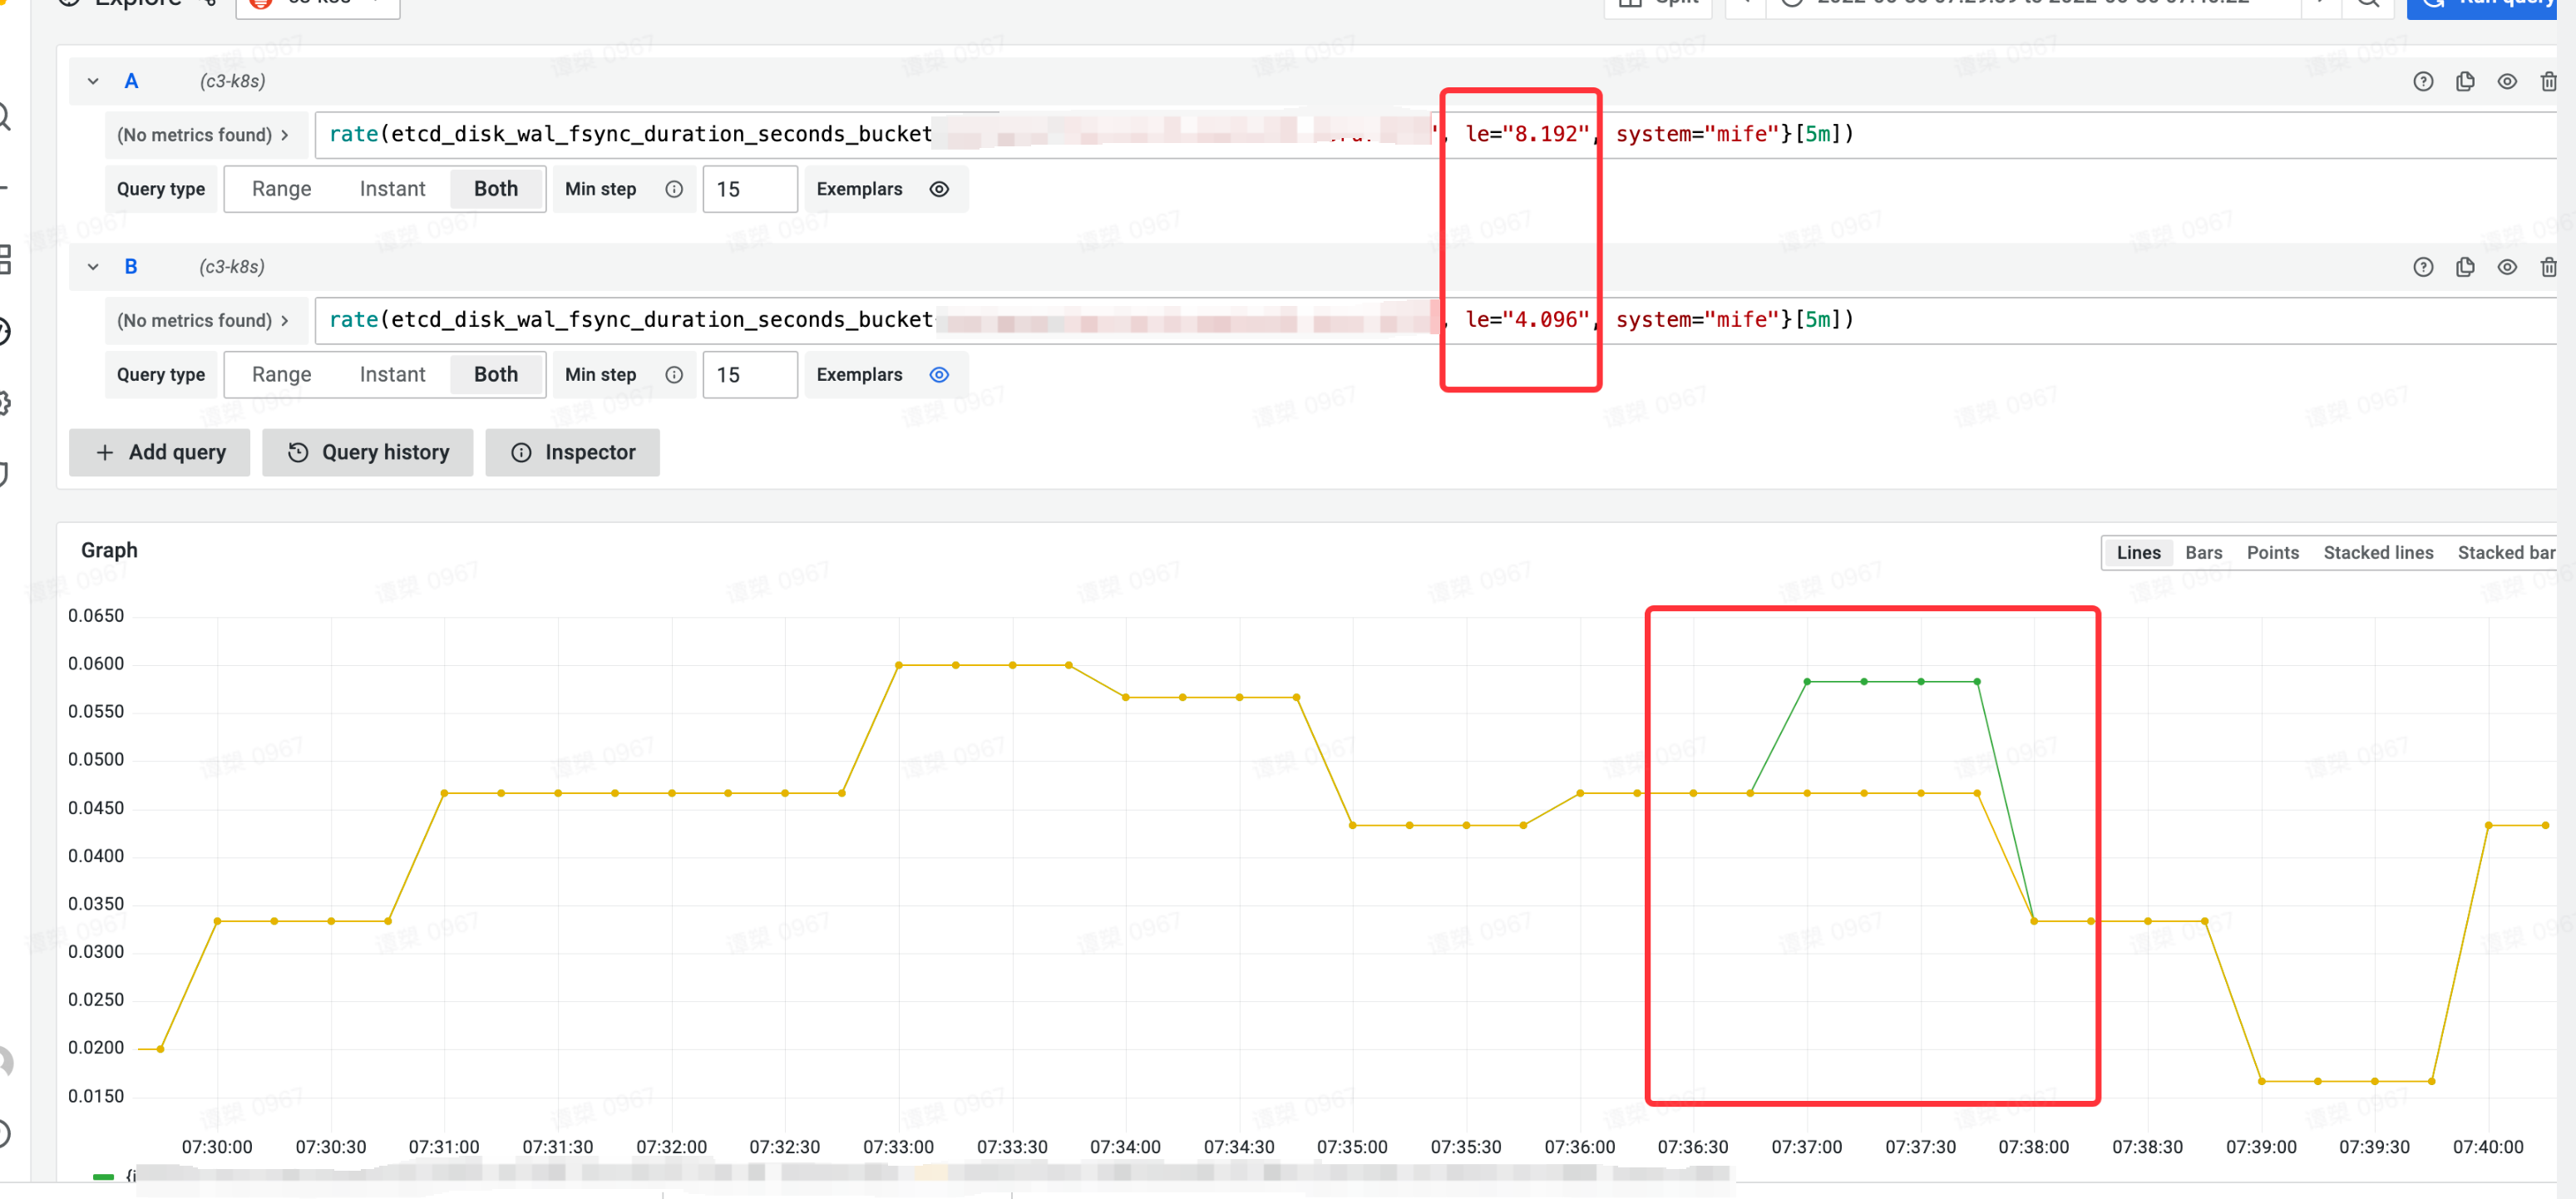Duplicate query B using the copy icon
2576x1199 pixels.
[x=2466, y=266]
